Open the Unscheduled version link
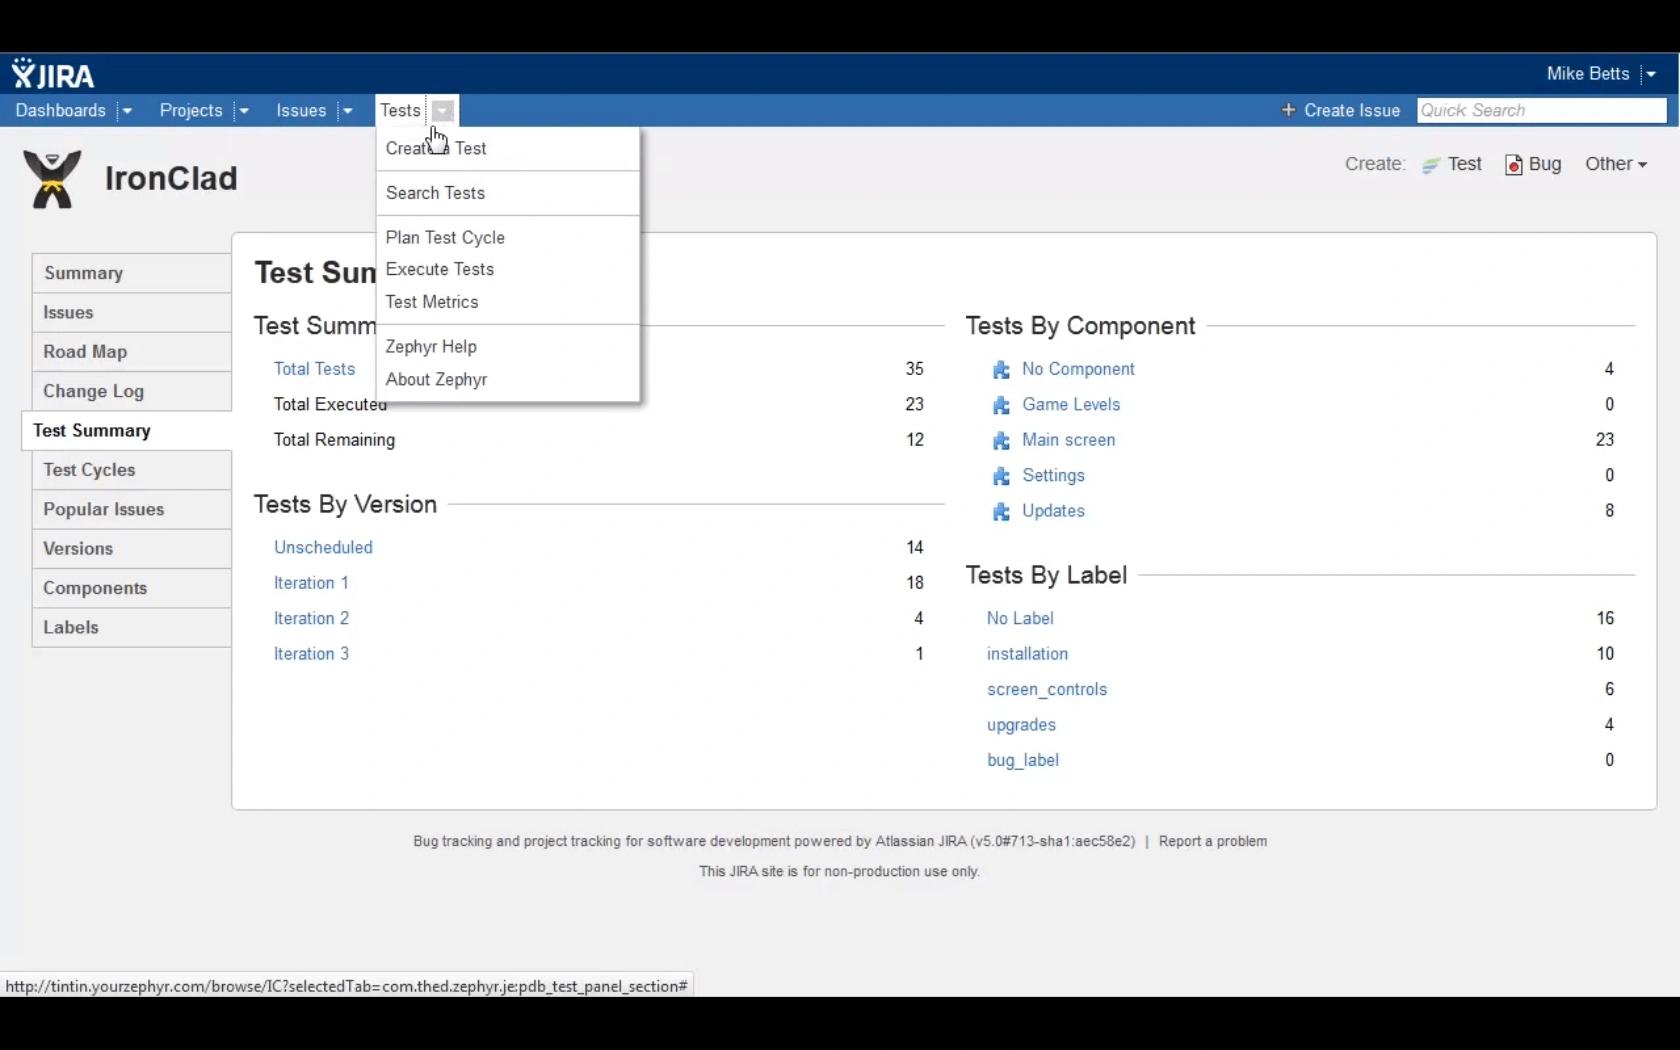 [323, 548]
